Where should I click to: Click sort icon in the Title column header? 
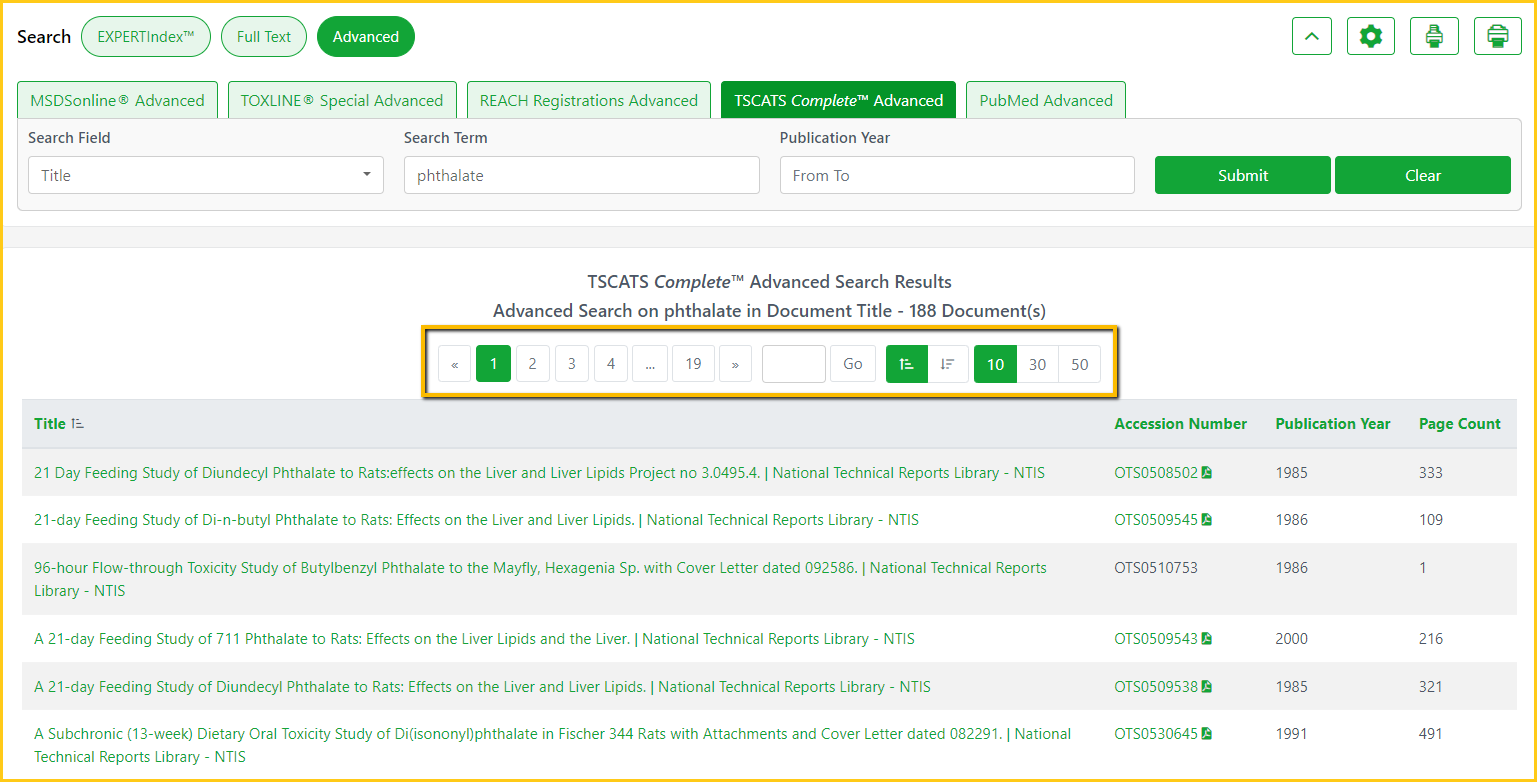point(78,424)
